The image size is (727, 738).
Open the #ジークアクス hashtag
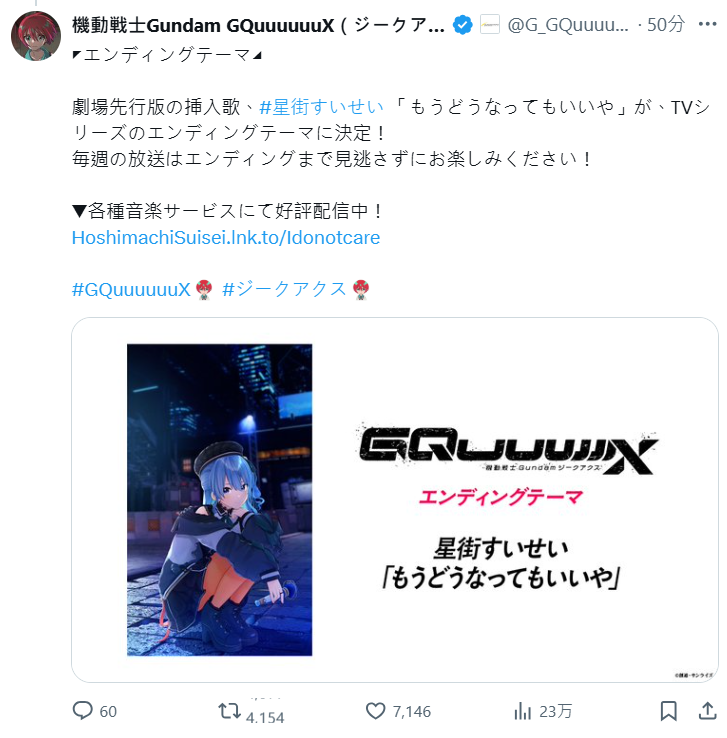click(284, 289)
